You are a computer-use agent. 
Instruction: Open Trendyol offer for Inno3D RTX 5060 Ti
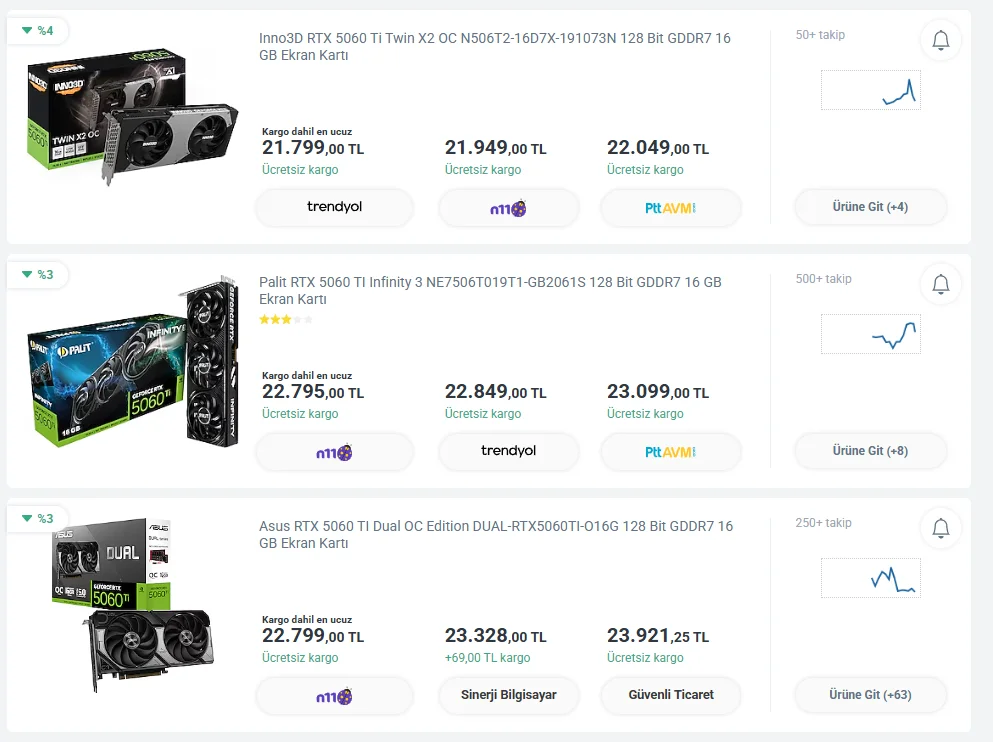coord(334,207)
